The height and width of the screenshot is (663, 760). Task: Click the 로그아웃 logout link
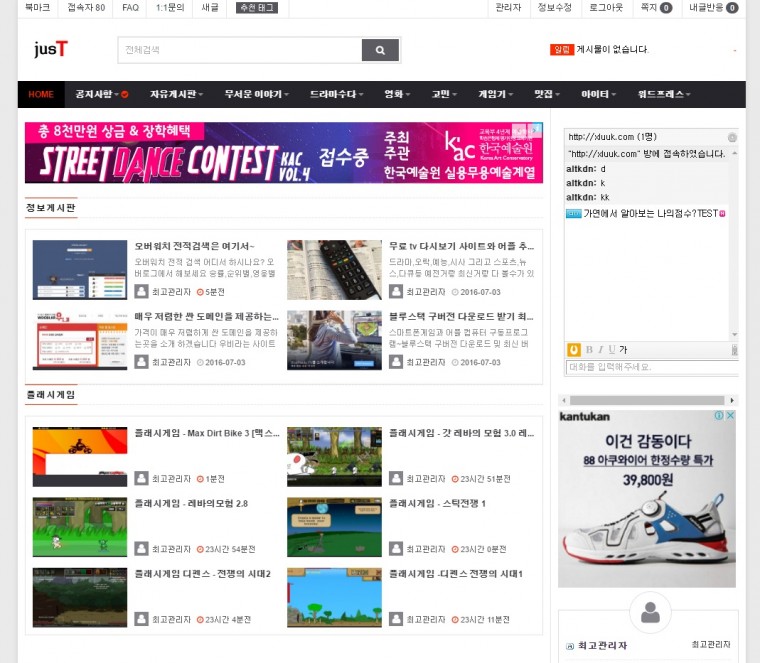(x=605, y=7)
